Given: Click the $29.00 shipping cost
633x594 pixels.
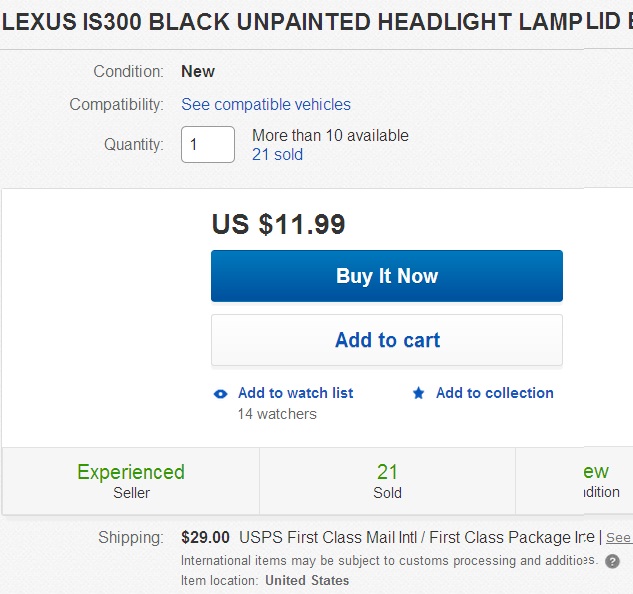Looking at the screenshot, I should point(205,537).
